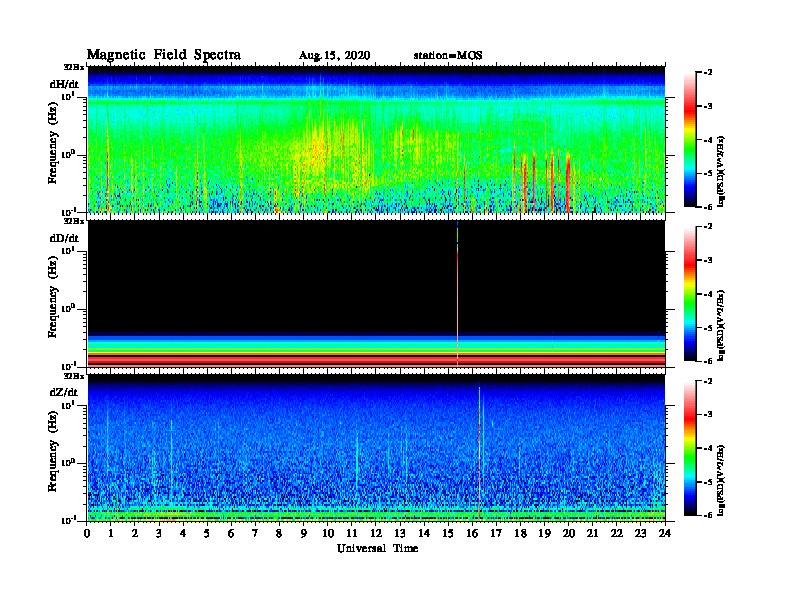
Task: Click hour label "20" on the time axis
Action: pos(569,533)
